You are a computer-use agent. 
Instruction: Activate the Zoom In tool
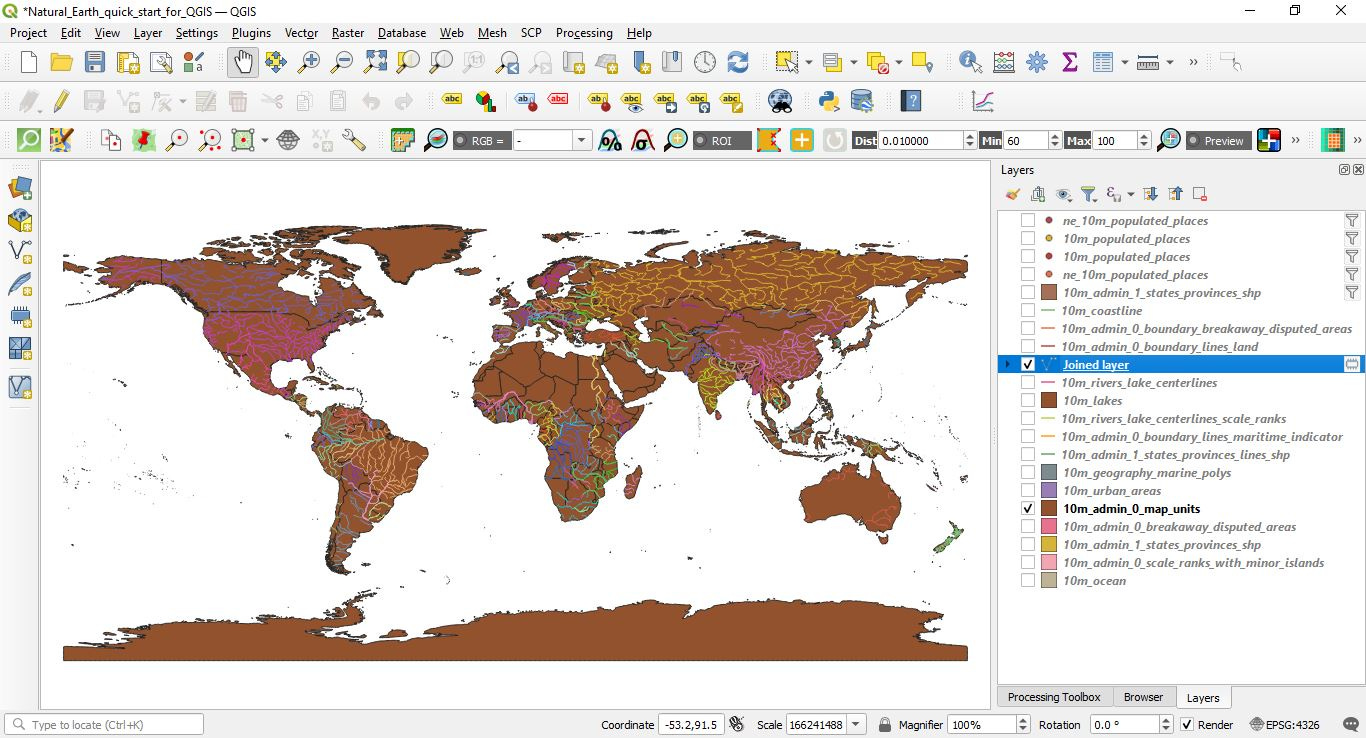pyautogui.click(x=308, y=61)
